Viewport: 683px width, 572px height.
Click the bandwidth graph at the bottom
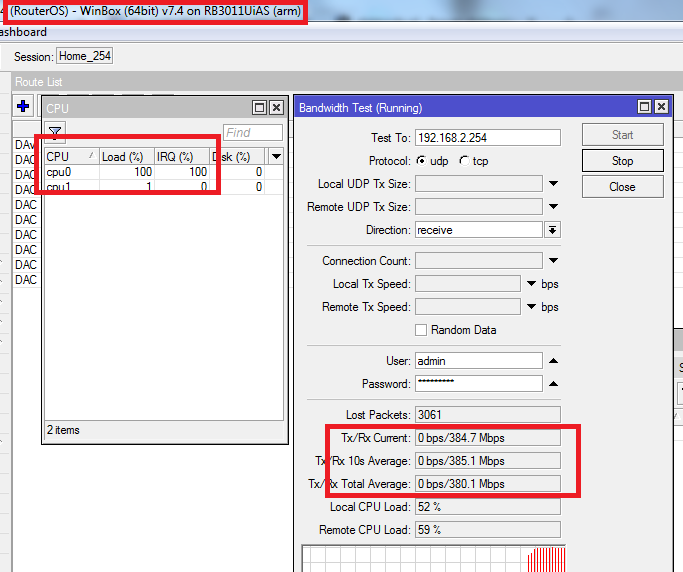click(x=434, y=558)
